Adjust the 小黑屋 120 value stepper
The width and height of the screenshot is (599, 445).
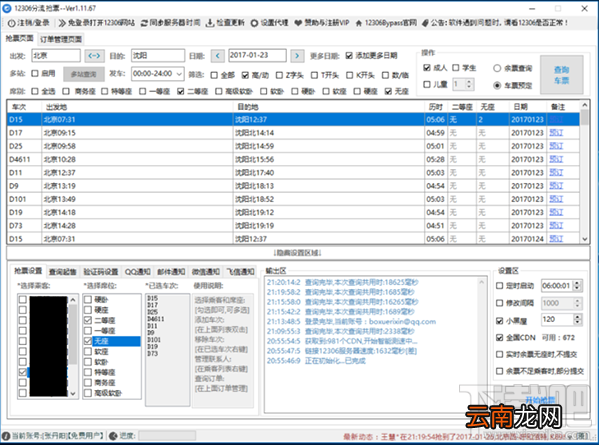pyautogui.click(x=577, y=319)
